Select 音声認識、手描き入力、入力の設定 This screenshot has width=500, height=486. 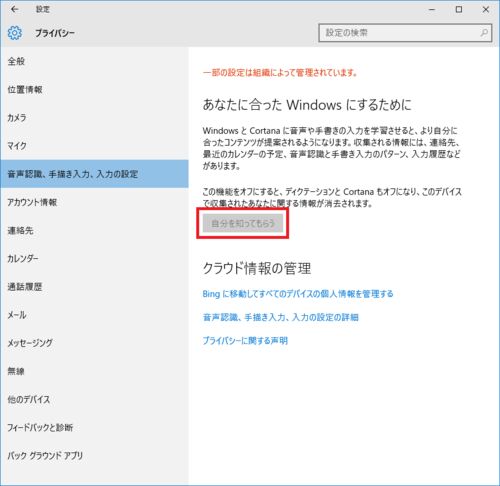(x=94, y=174)
